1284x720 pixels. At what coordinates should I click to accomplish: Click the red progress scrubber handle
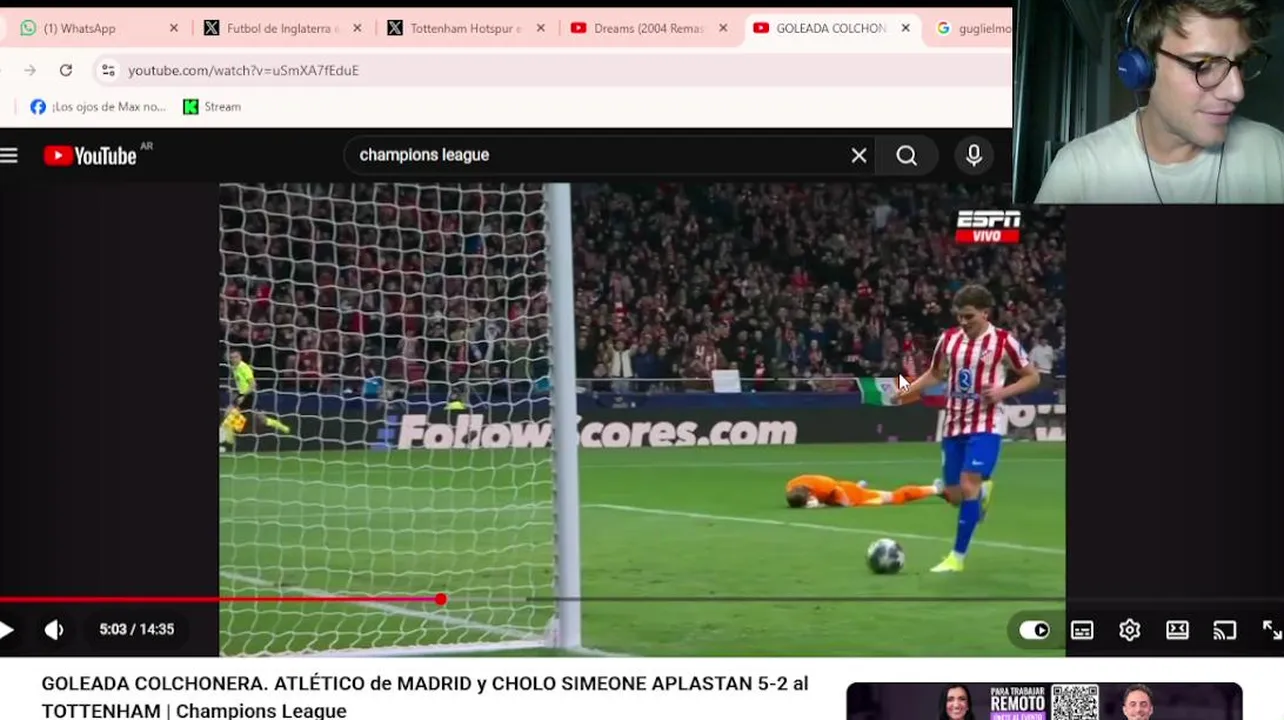tap(441, 599)
